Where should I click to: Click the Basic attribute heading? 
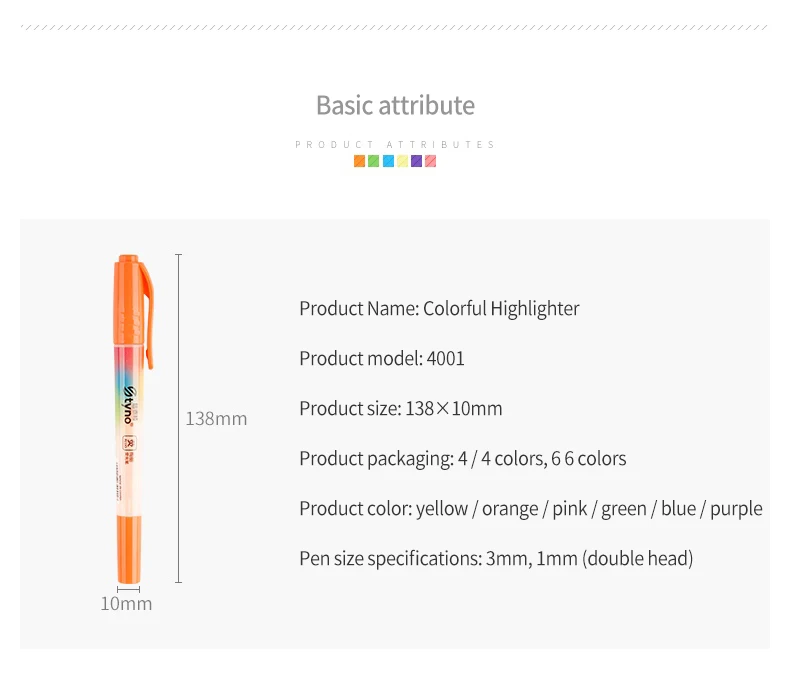tap(396, 106)
